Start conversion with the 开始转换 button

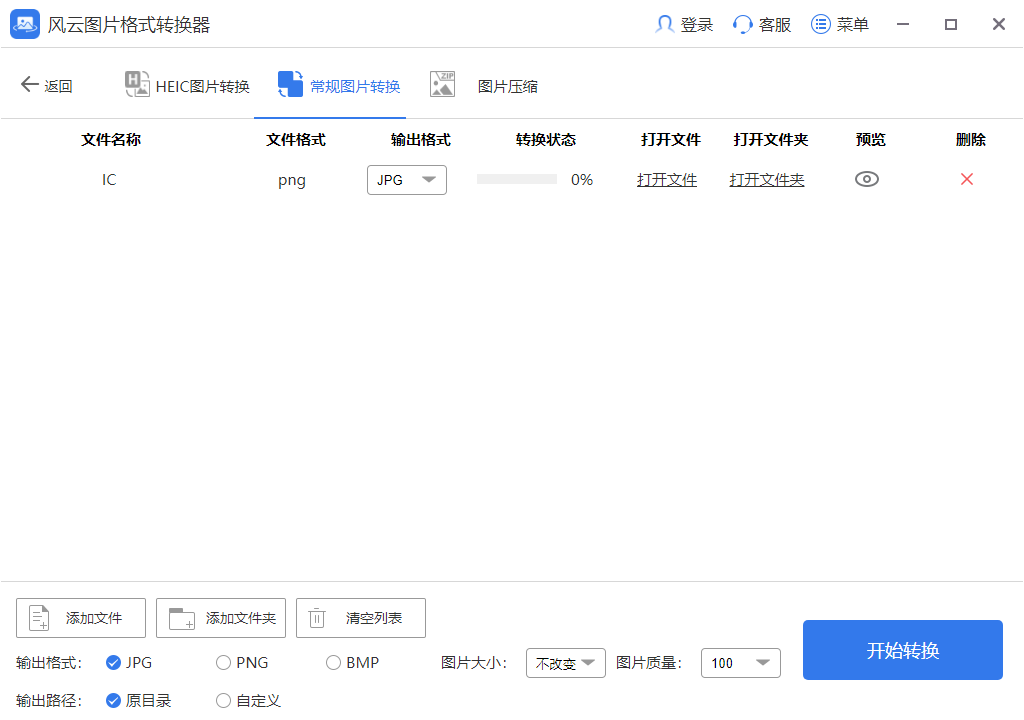coord(902,650)
